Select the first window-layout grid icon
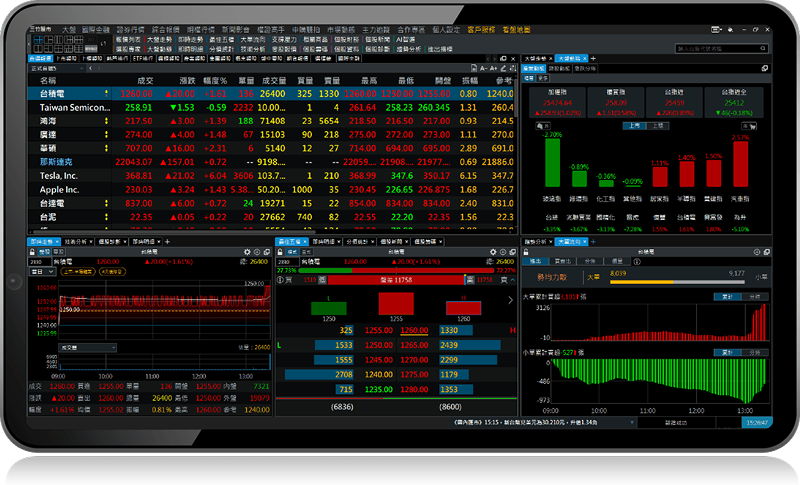 (38, 39)
